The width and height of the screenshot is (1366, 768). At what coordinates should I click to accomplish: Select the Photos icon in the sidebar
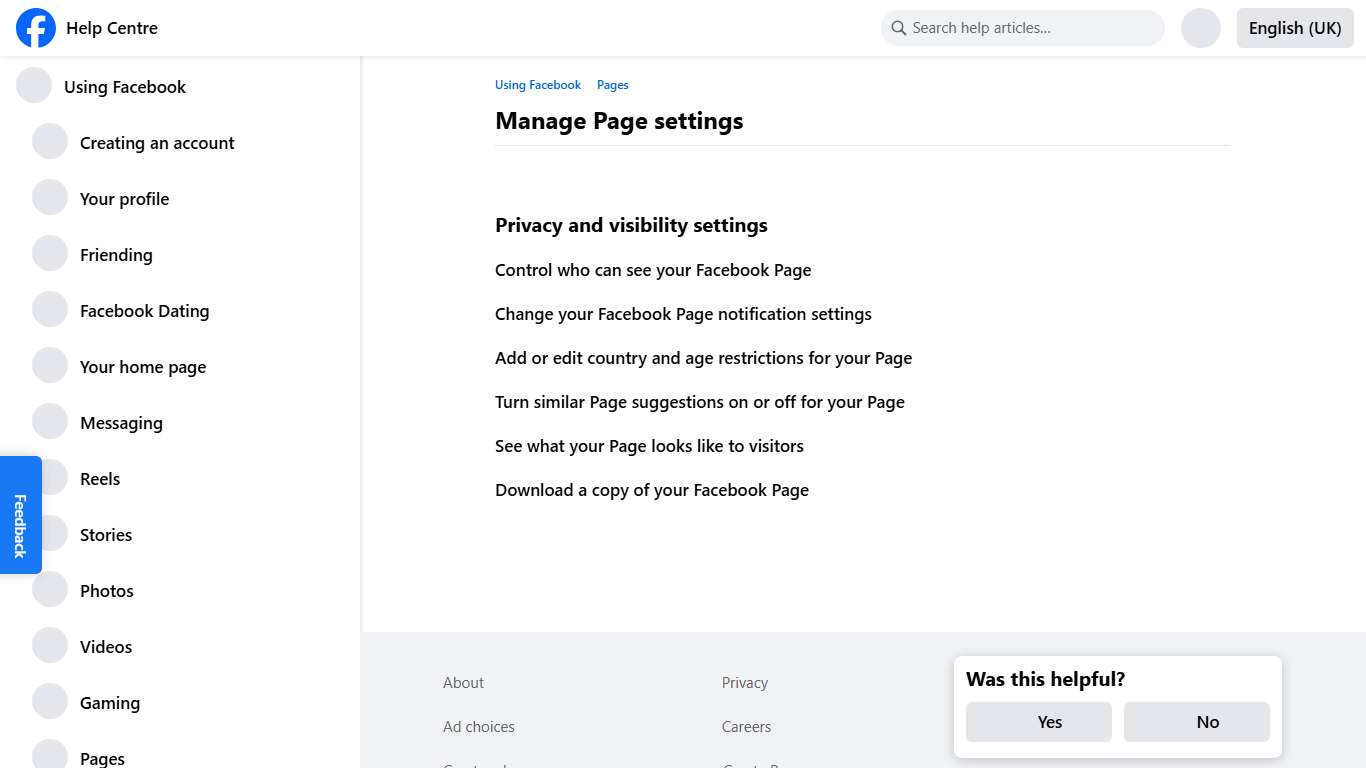[50, 588]
